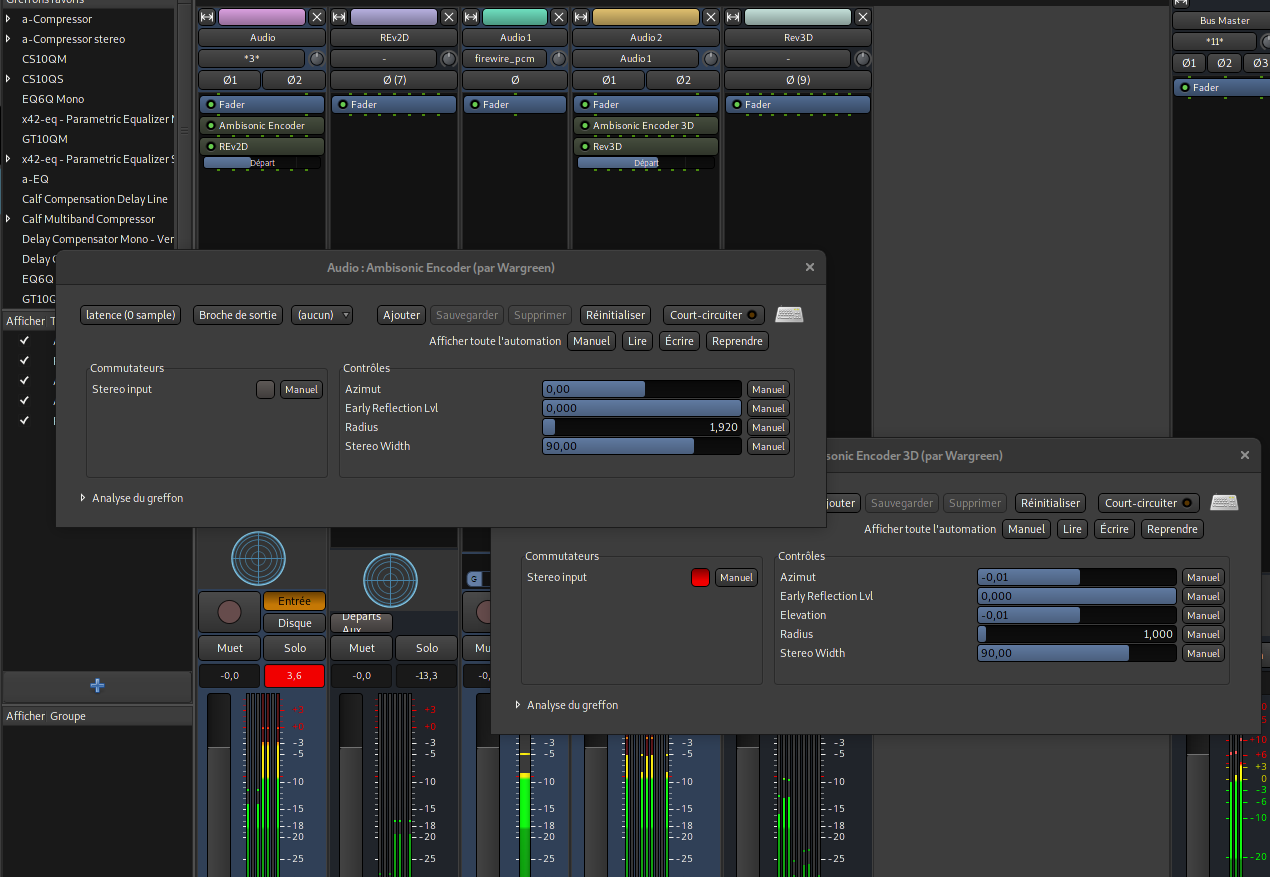Click the keyboard icon in Encoder 3D window
The image size is (1270, 877).
pos(1224,503)
